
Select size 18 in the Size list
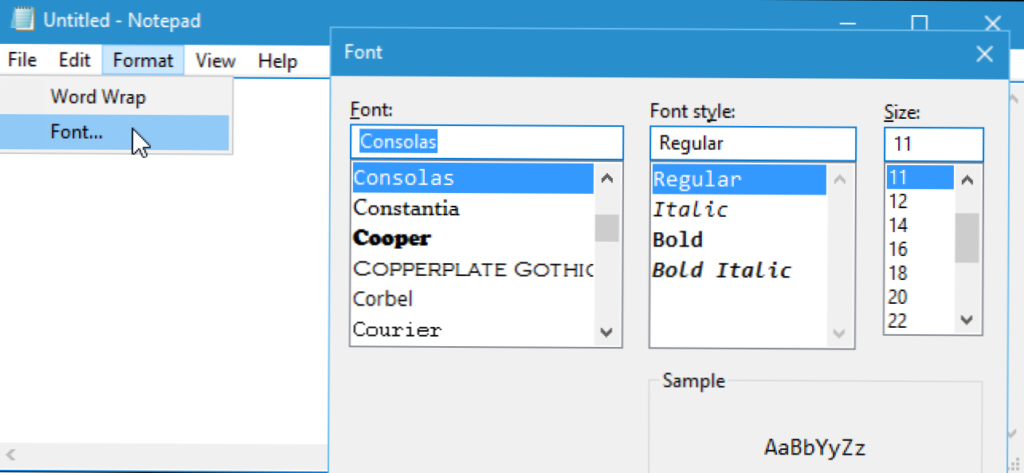[x=897, y=273]
